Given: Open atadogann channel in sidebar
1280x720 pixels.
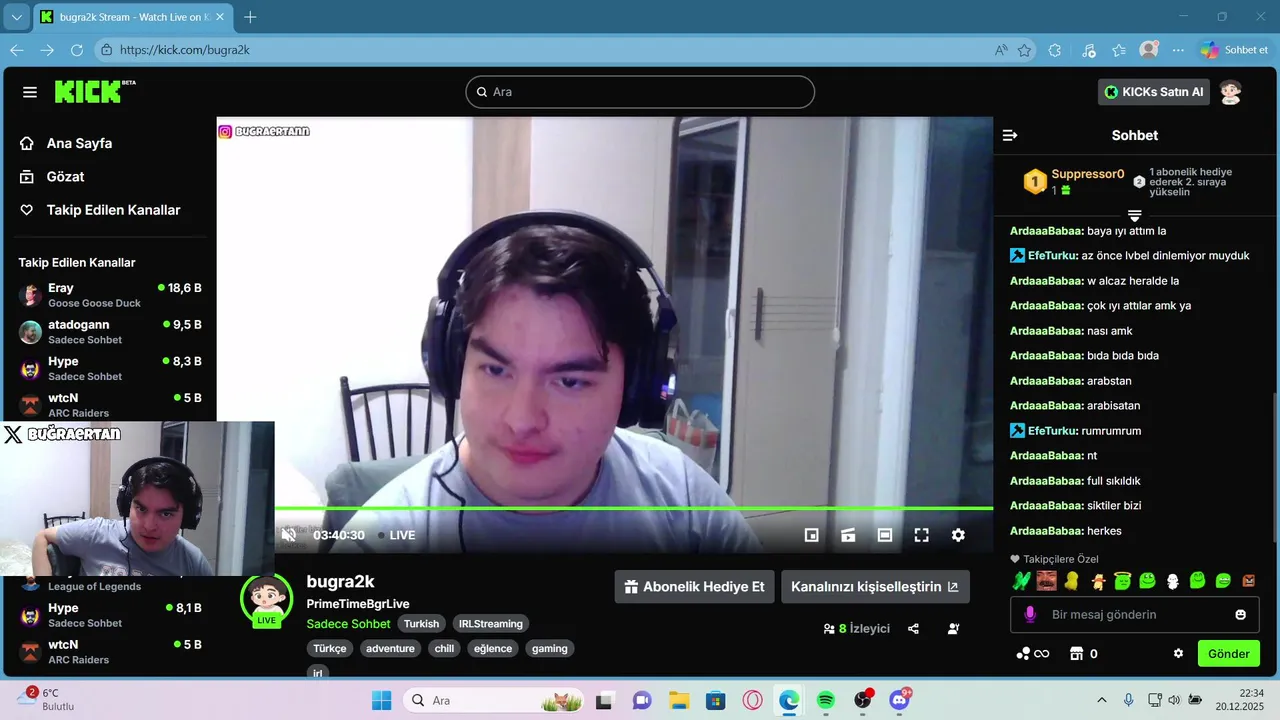Looking at the screenshot, I should pos(110,332).
